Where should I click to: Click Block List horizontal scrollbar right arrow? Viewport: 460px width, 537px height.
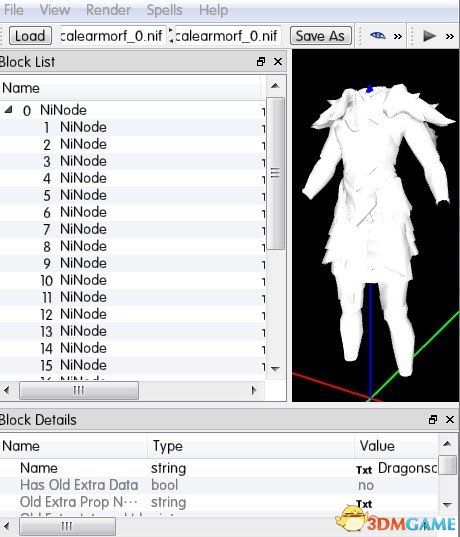click(x=254, y=390)
